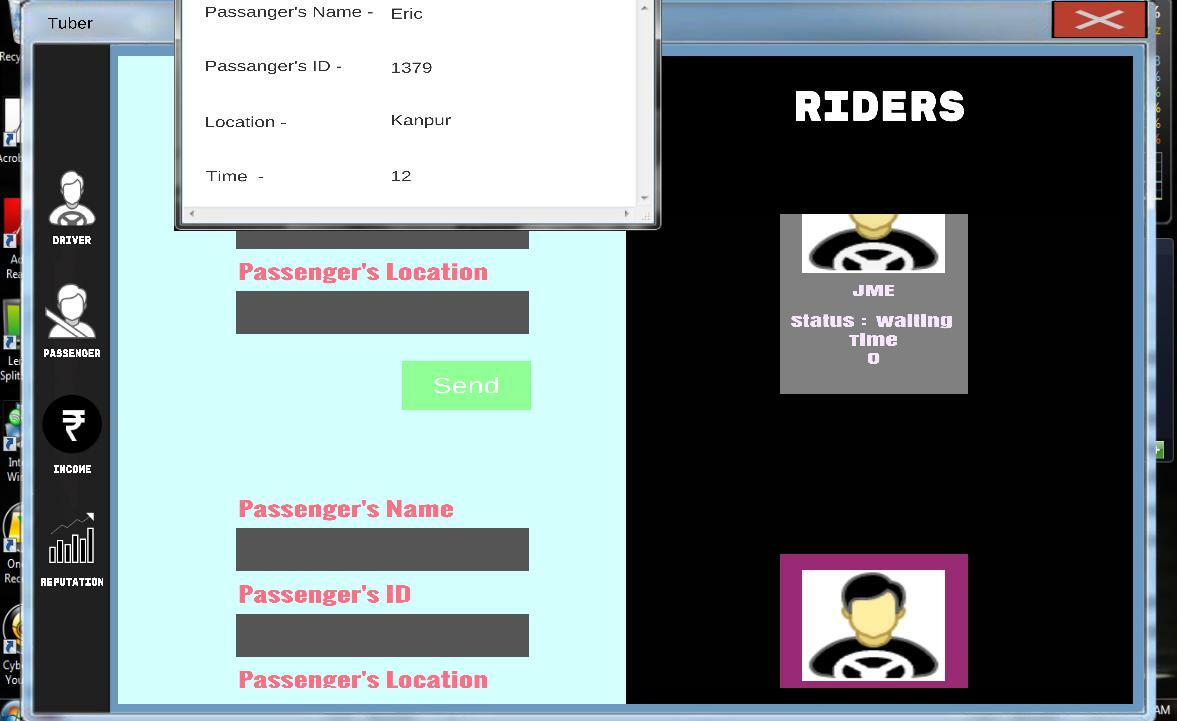The height and width of the screenshot is (721, 1177).
Task: Click the popup's scroll down arrow
Action: (644, 198)
